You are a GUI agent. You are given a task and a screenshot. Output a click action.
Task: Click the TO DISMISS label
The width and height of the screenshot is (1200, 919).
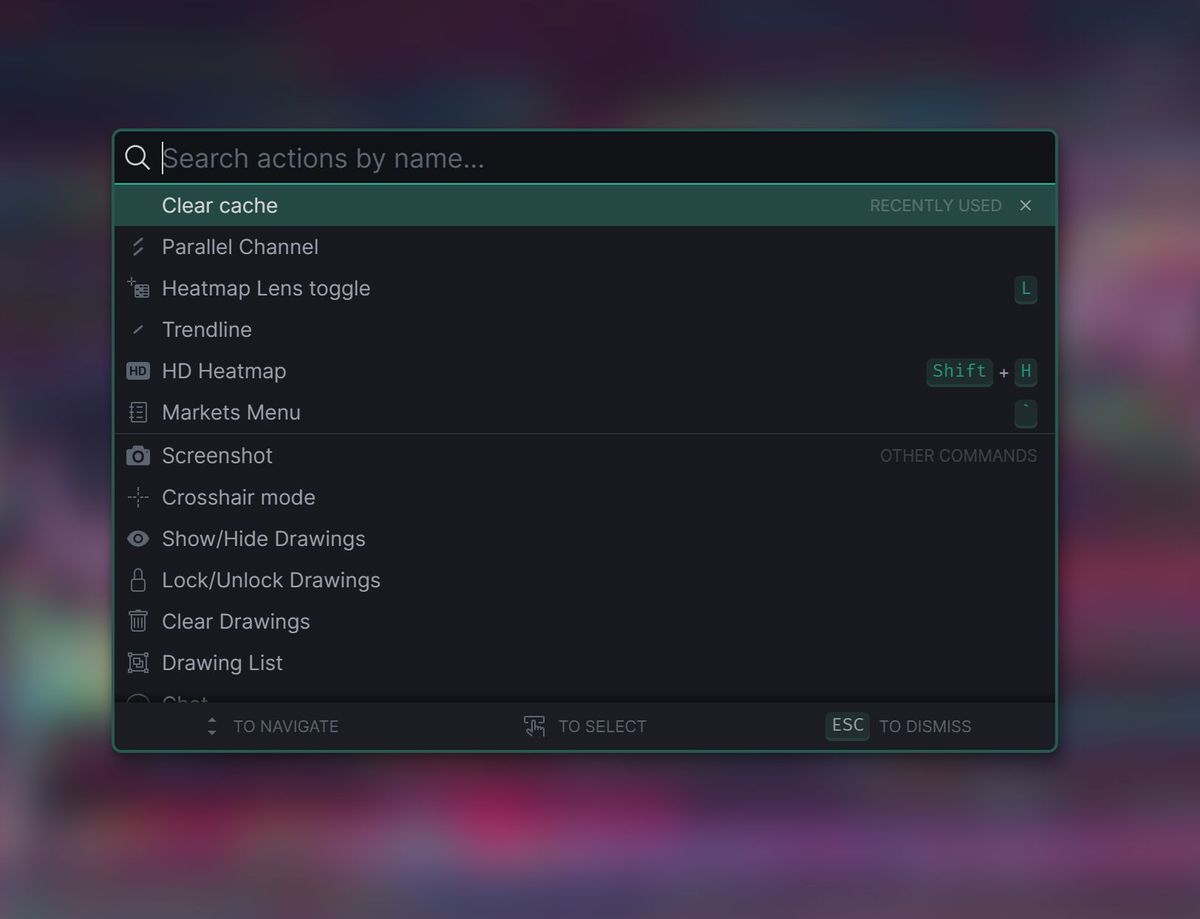[x=925, y=727]
